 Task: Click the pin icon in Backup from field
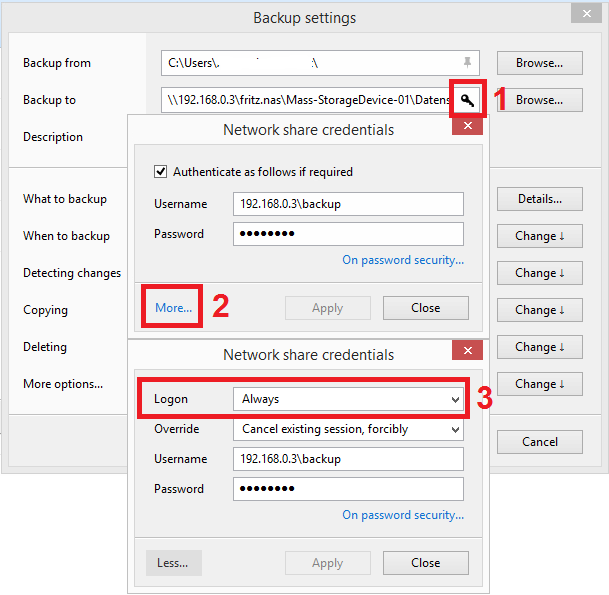click(x=467, y=63)
